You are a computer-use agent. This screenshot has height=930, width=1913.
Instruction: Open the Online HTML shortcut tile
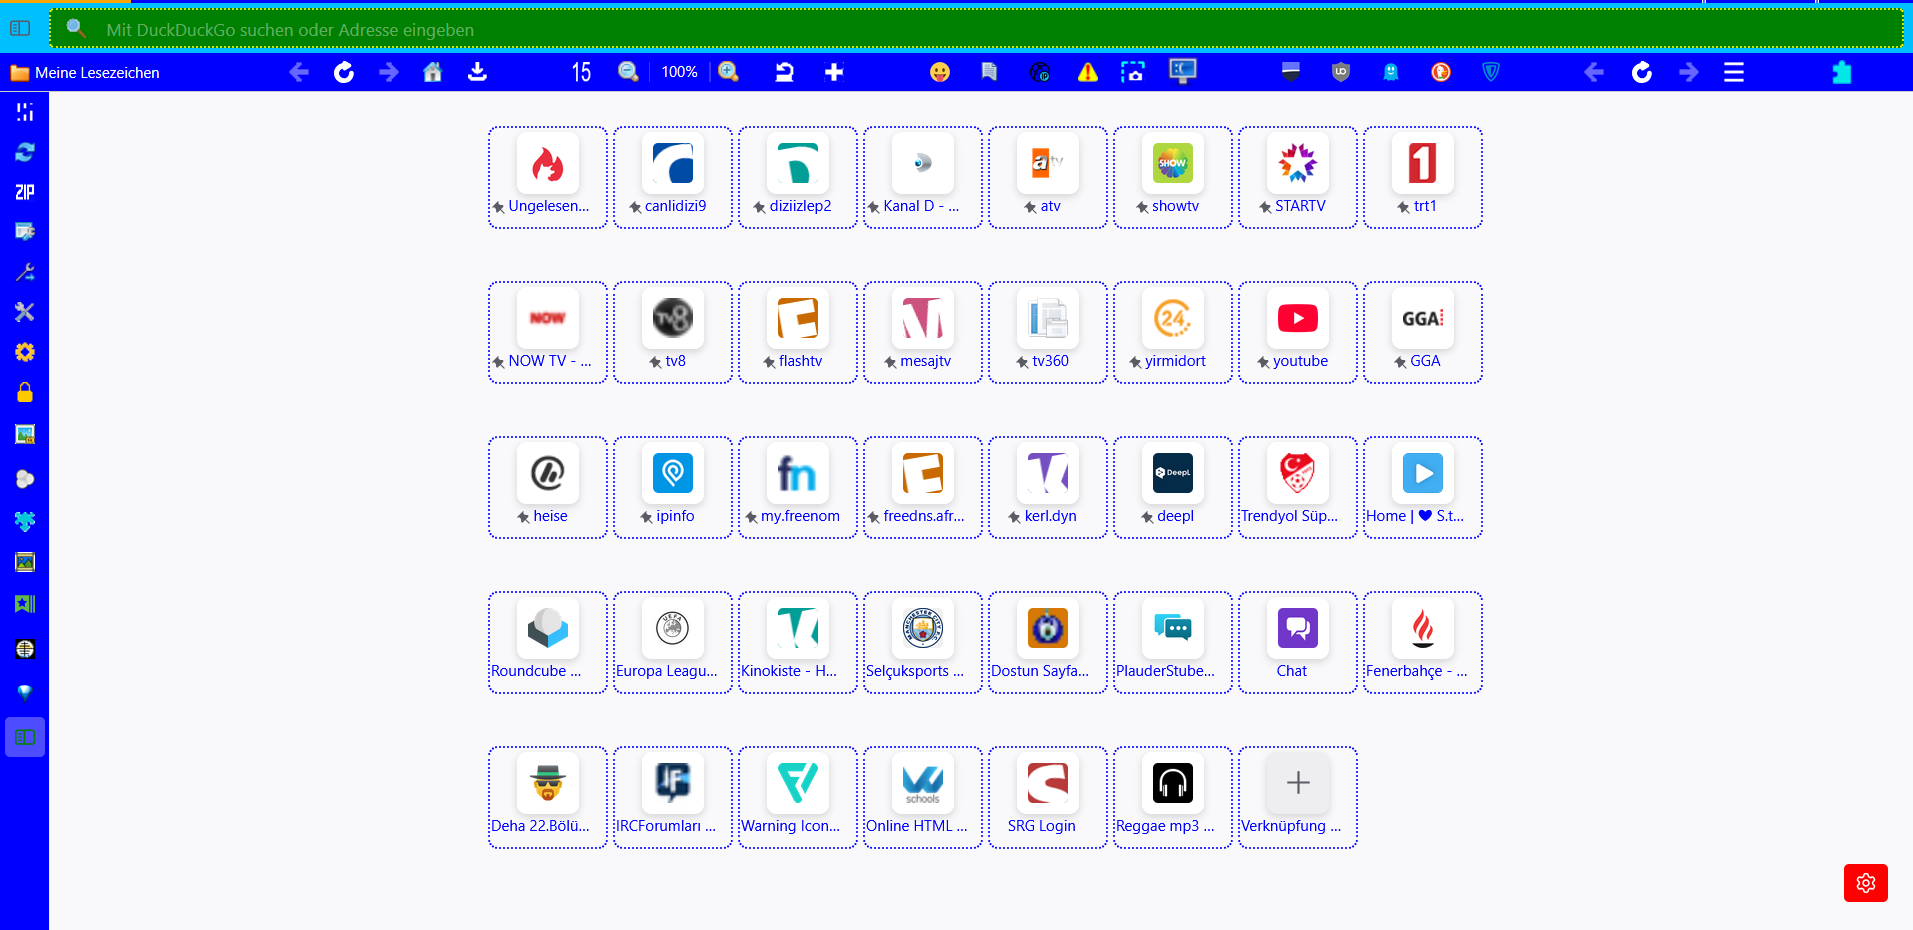click(x=923, y=797)
